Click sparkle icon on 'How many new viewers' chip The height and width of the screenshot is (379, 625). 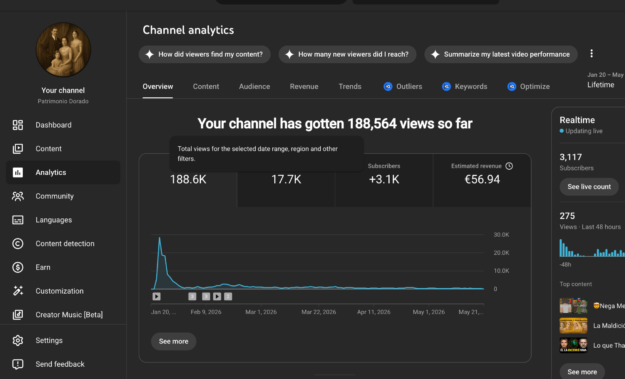point(289,54)
